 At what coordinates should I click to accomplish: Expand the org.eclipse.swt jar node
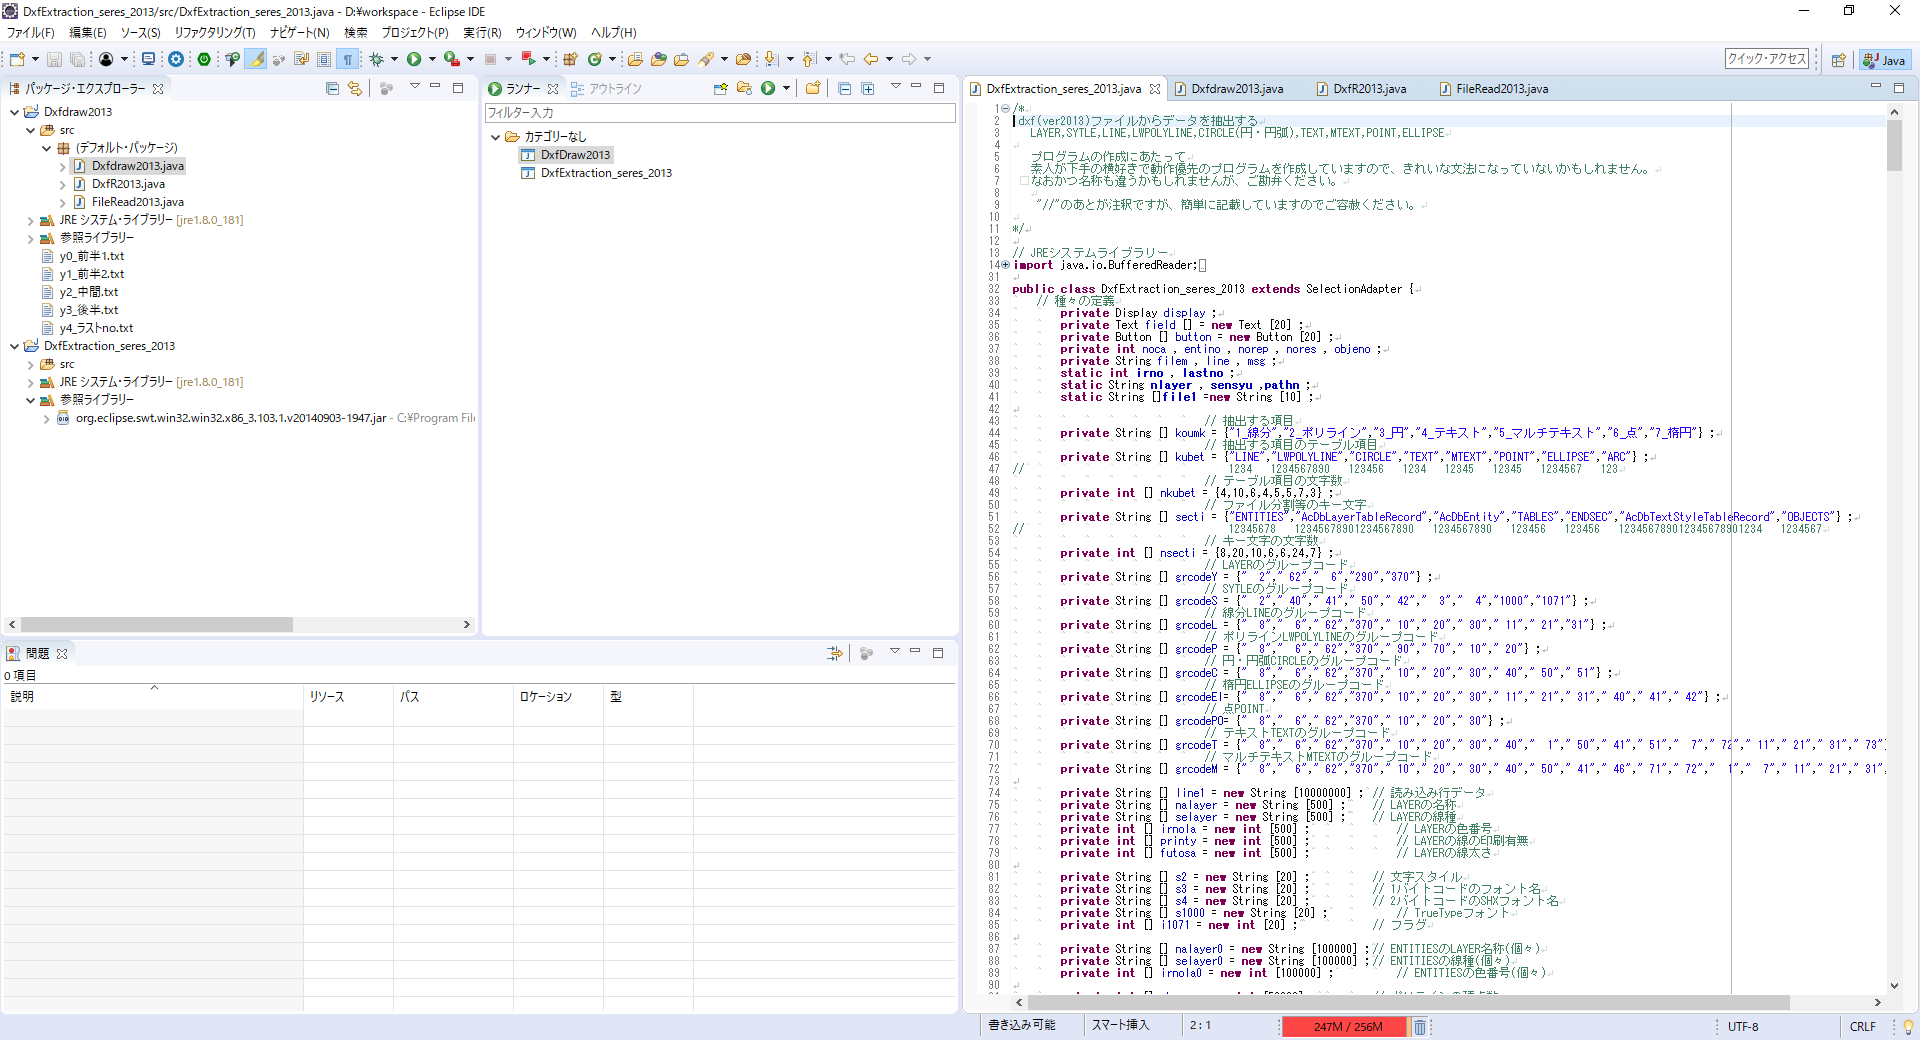point(46,418)
